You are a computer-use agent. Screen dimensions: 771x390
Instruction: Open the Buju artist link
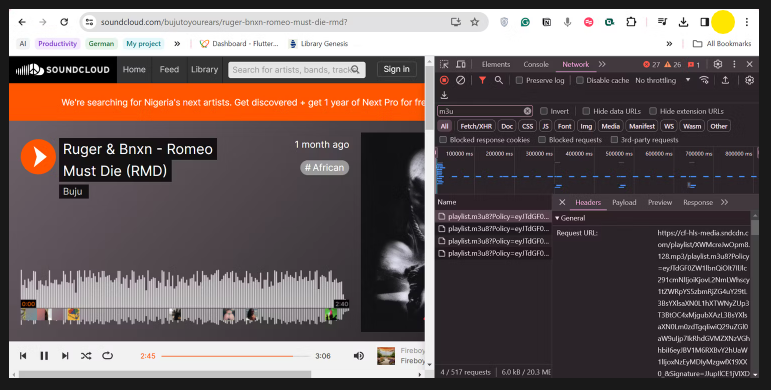[73, 191]
